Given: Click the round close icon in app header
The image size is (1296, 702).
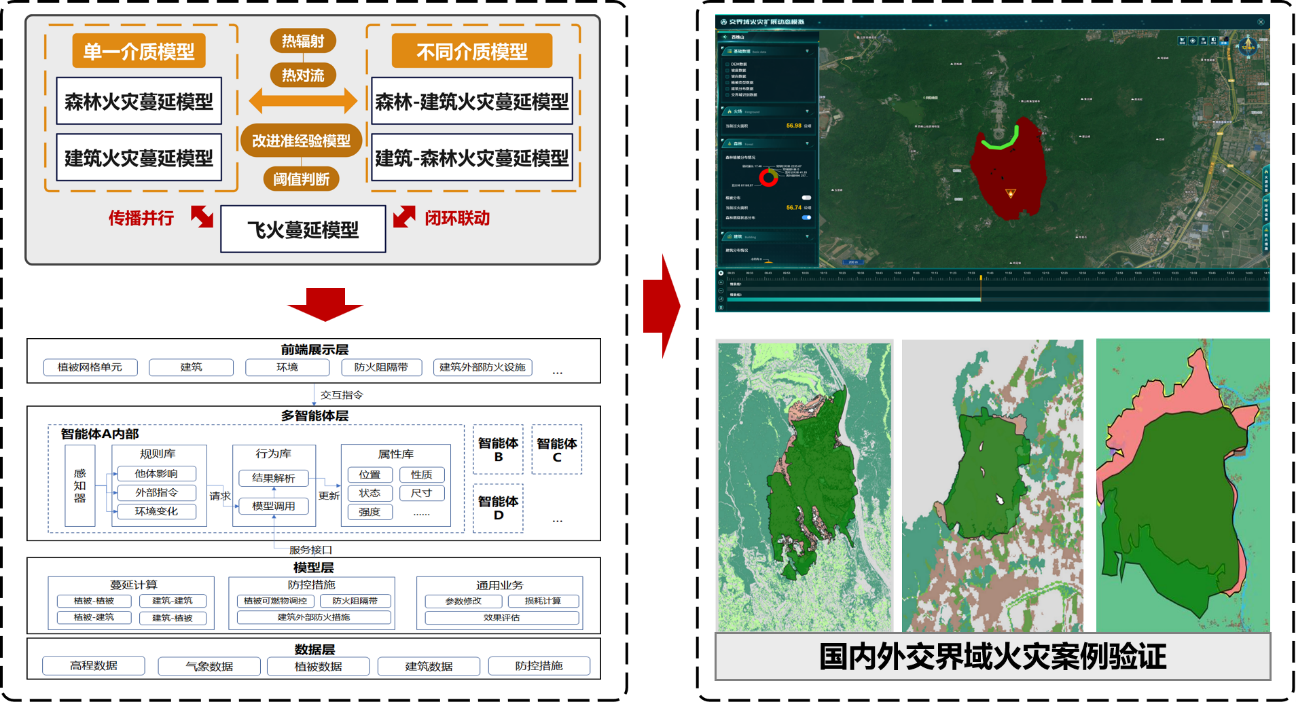Looking at the screenshot, I should [x=1261, y=20].
